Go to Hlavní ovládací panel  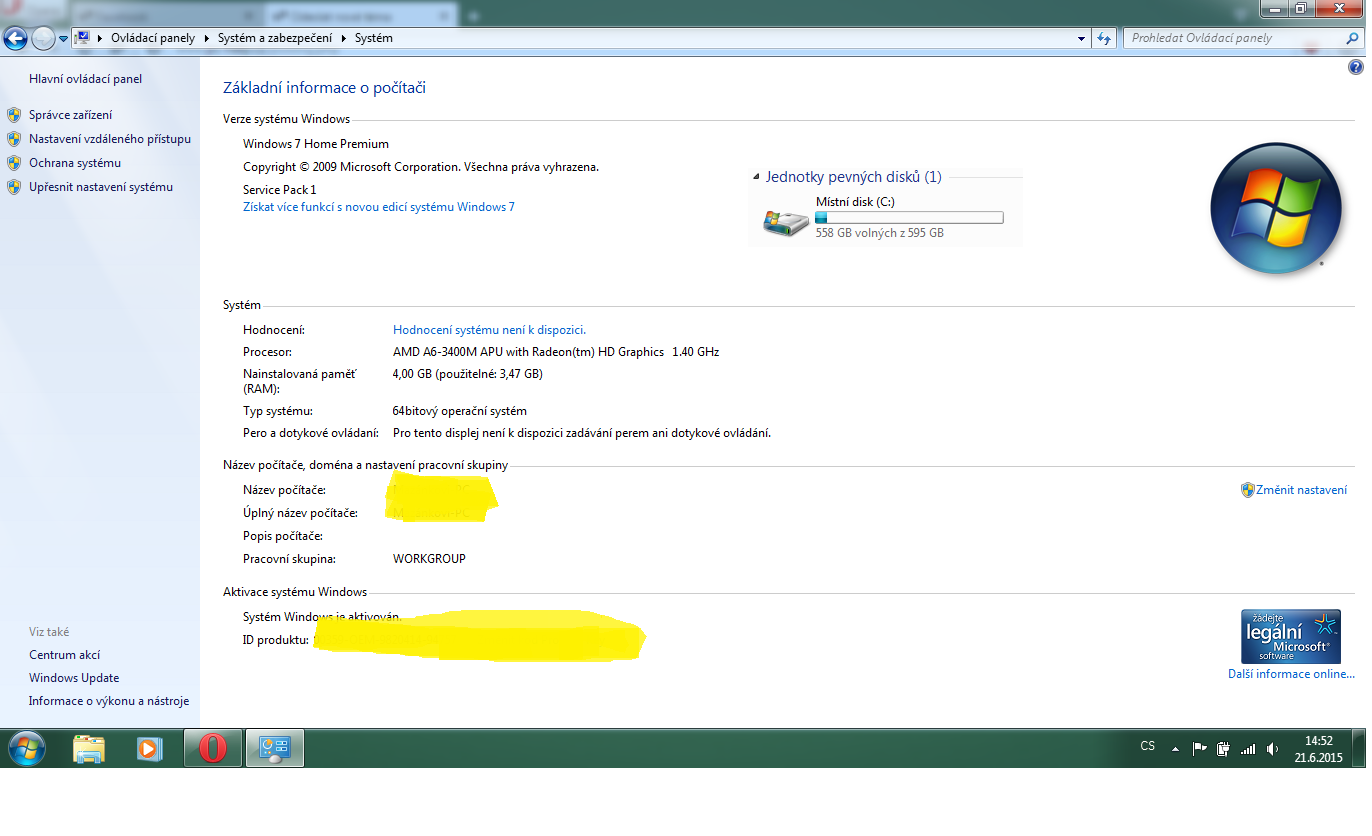[85, 79]
